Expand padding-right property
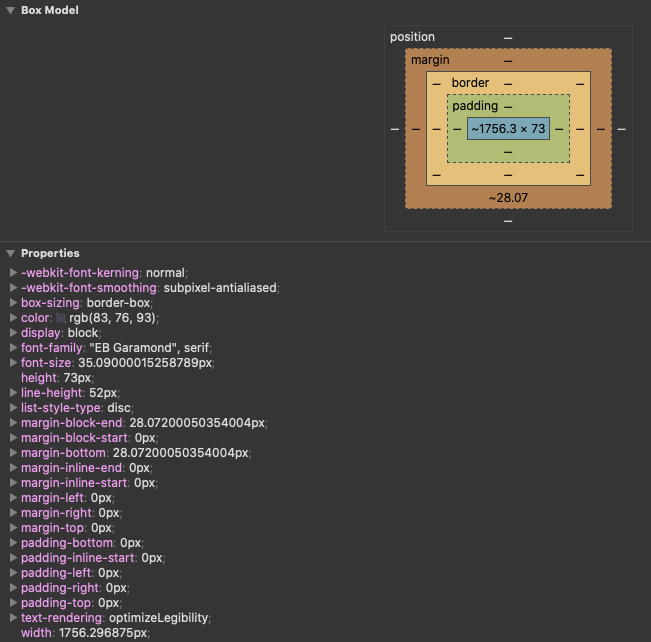 coord(13,588)
